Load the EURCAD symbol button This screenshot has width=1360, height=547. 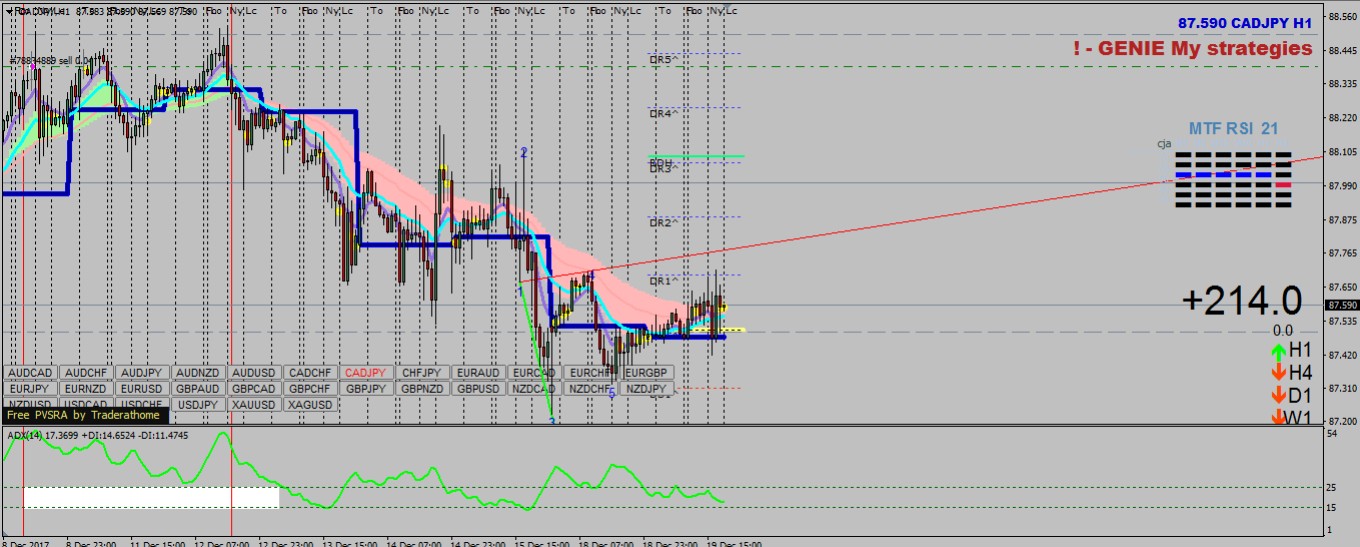point(534,372)
